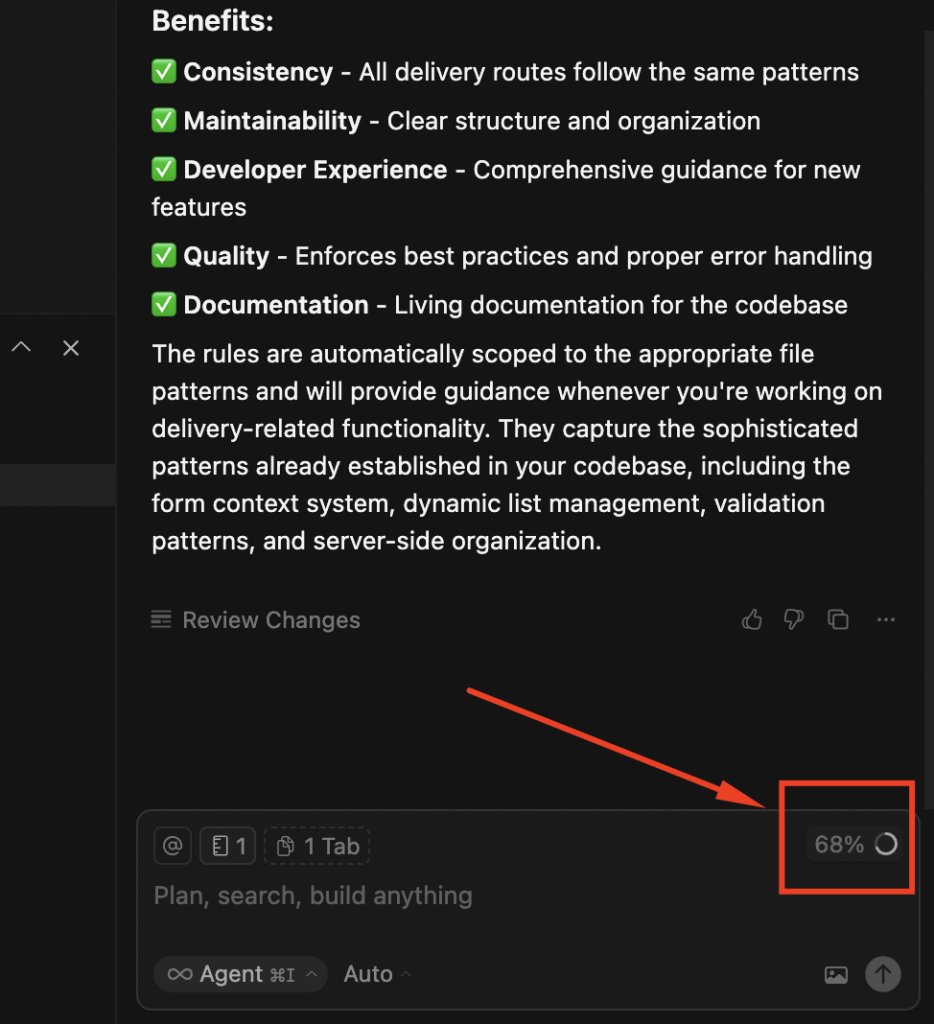Click the bold Documentation benefit text
The height and width of the screenshot is (1024, 934).
click(x=276, y=305)
